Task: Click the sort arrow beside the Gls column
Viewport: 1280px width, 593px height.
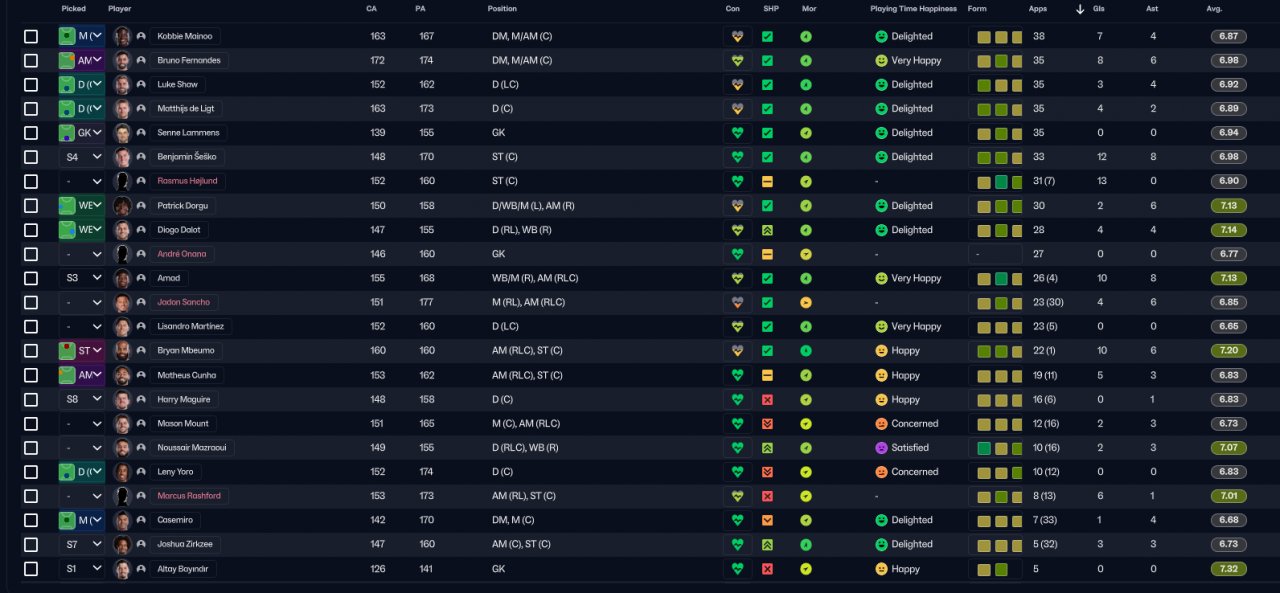Action: tap(1080, 9)
